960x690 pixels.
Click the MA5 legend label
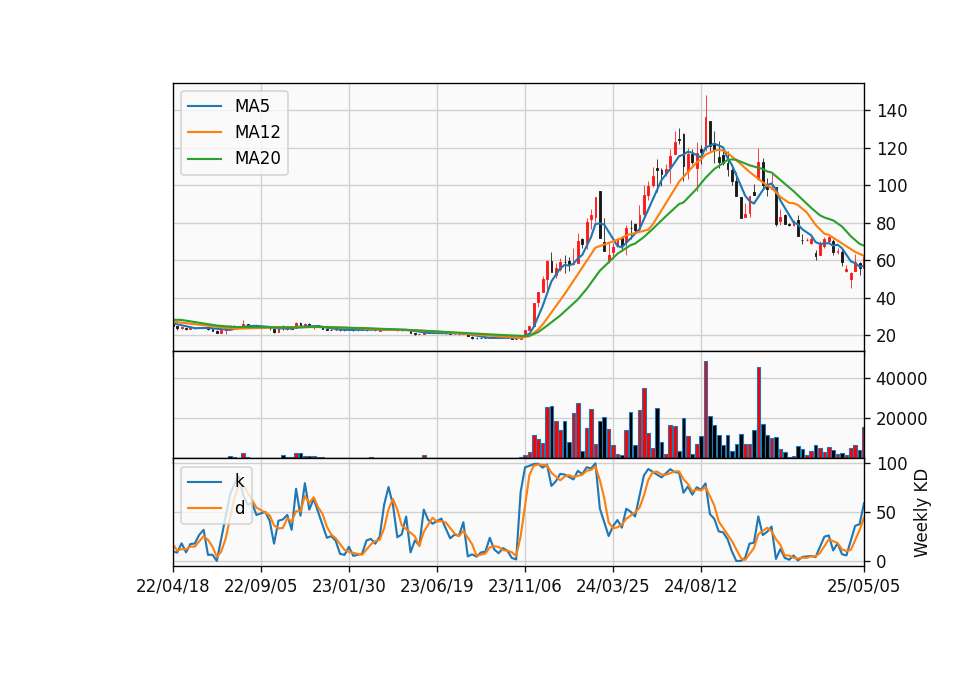click(x=252, y=106)
